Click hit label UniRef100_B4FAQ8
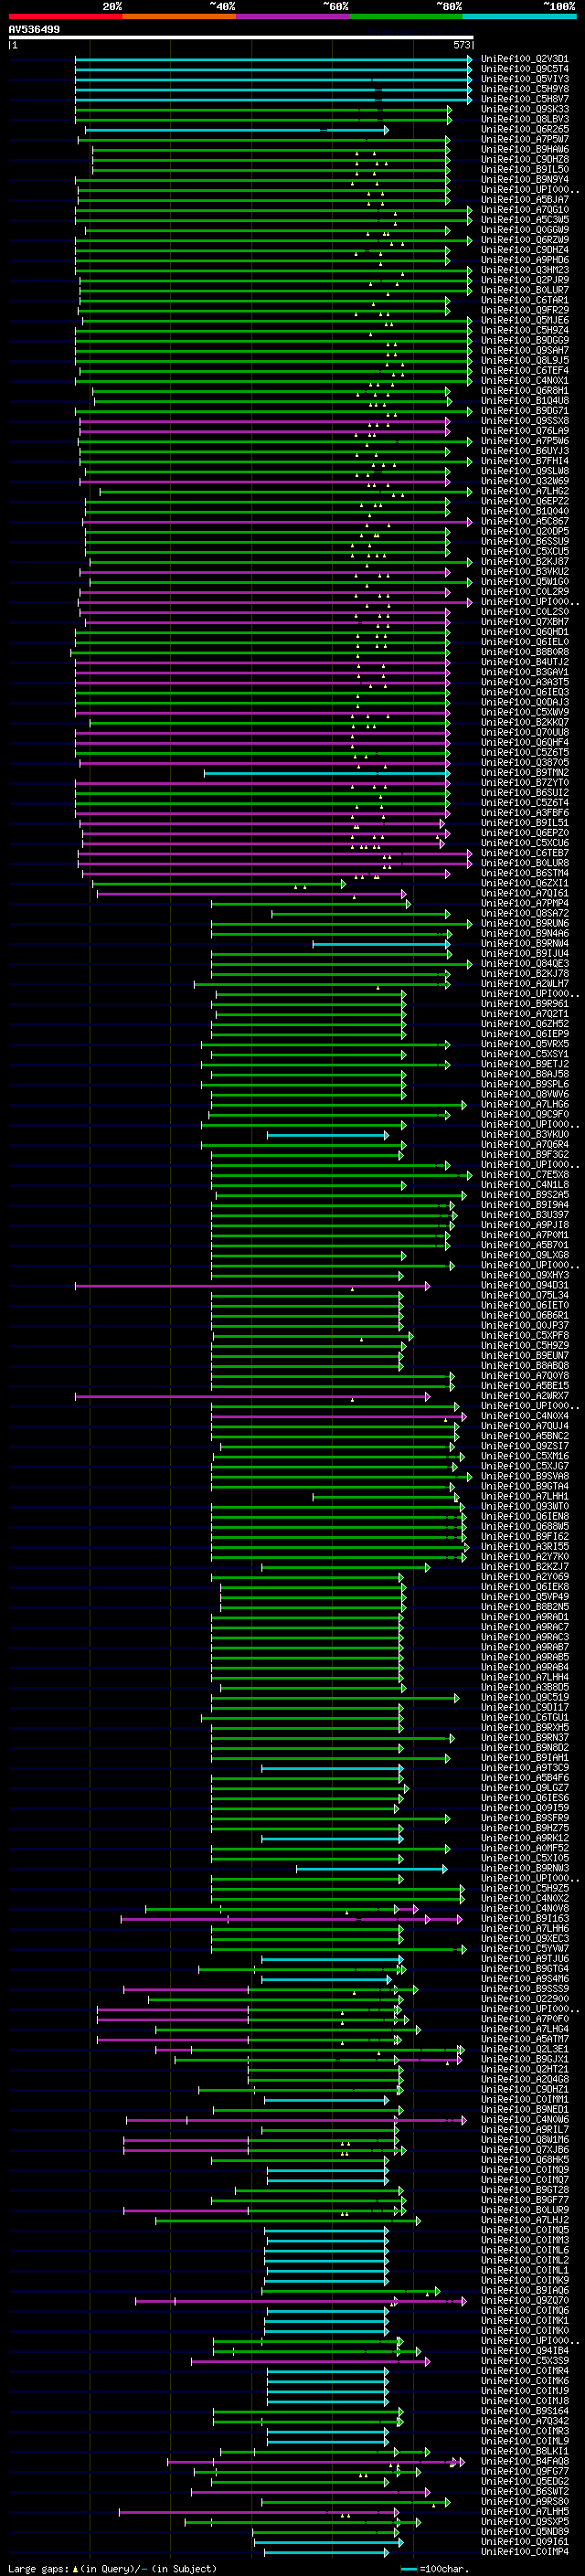Viewport: 585px width, 2576px height. click(x=525, y=2461)
